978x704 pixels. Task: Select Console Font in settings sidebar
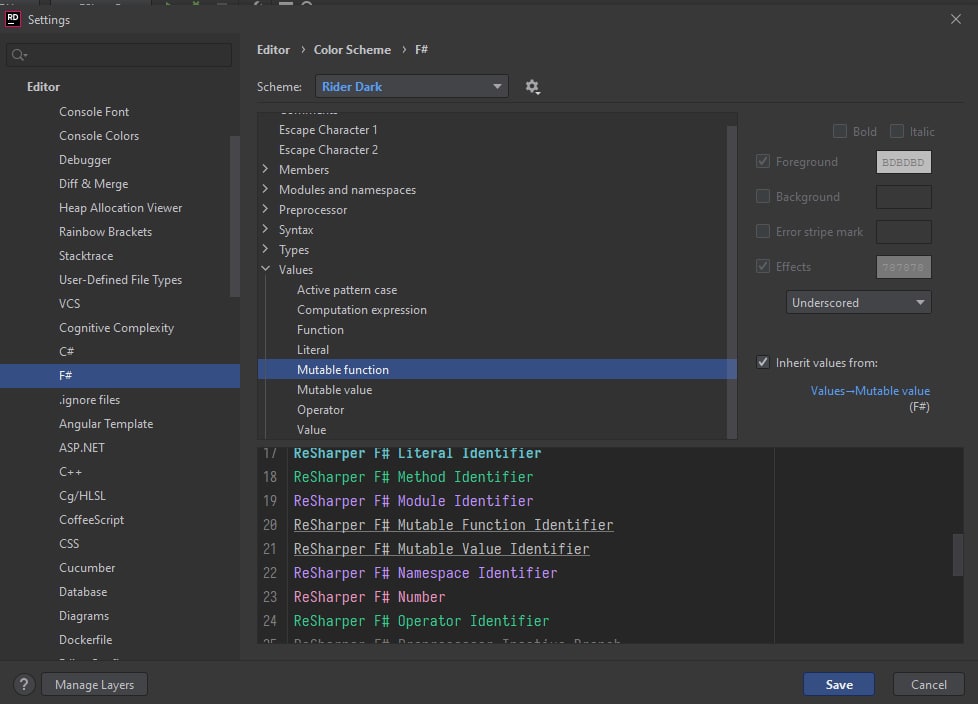[94, 112]
